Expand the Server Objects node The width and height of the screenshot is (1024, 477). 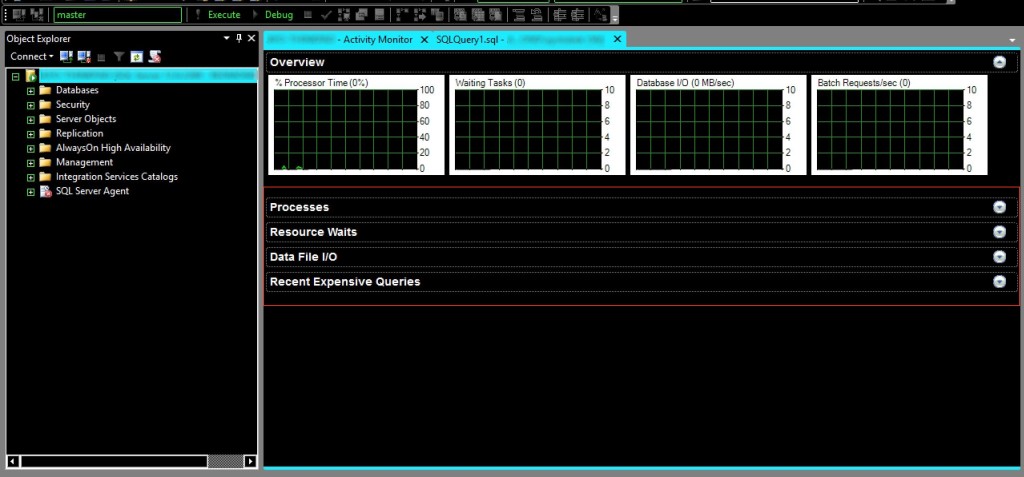click(x=30, y=119)
